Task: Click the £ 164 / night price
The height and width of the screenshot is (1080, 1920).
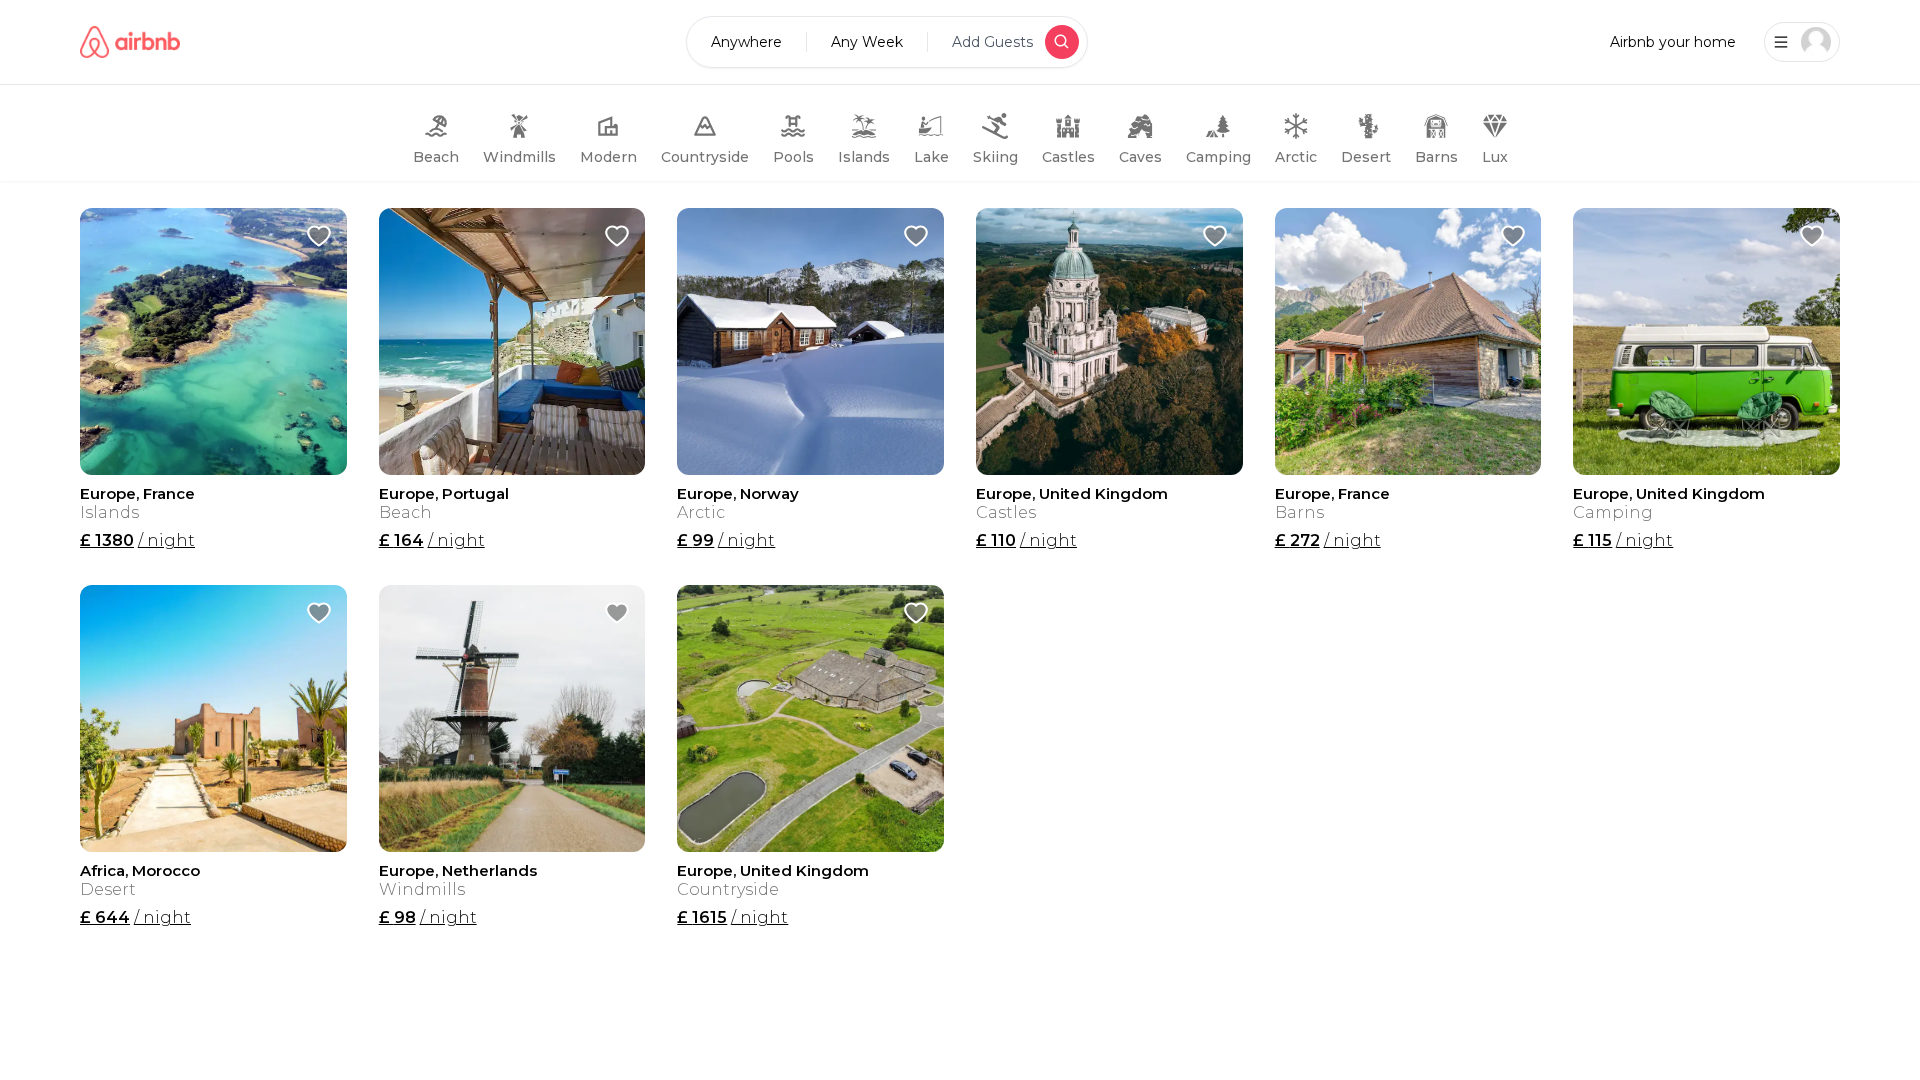Action: pyautogui.click(x=431, y=540)
